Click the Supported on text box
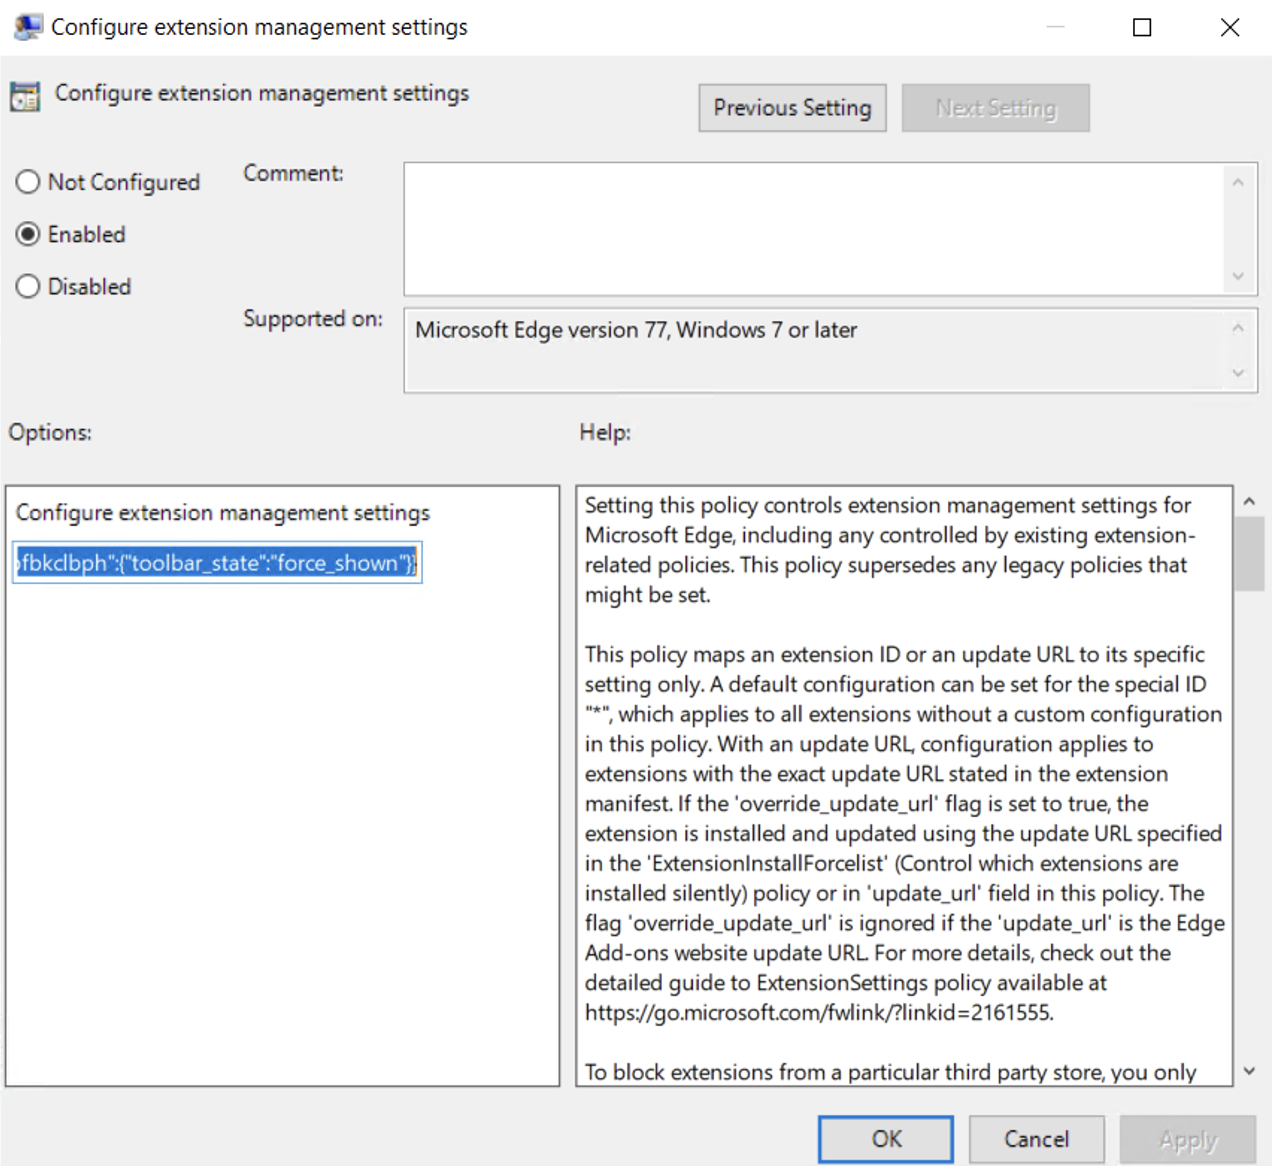 coord(813,350)
